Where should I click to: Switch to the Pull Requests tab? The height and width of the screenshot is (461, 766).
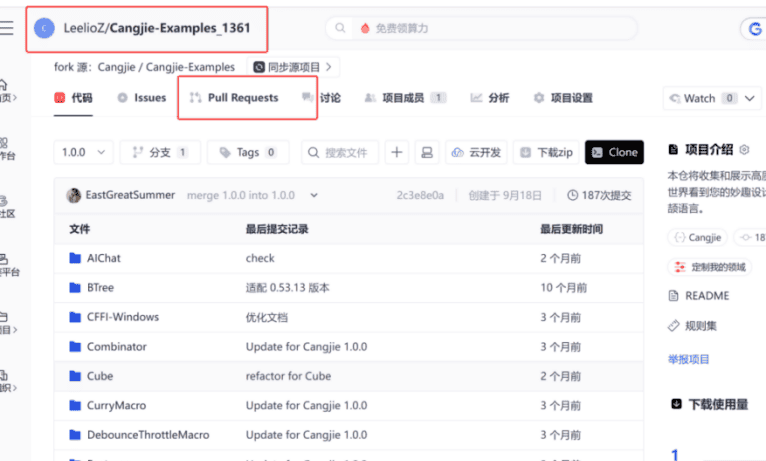[234, 98]
